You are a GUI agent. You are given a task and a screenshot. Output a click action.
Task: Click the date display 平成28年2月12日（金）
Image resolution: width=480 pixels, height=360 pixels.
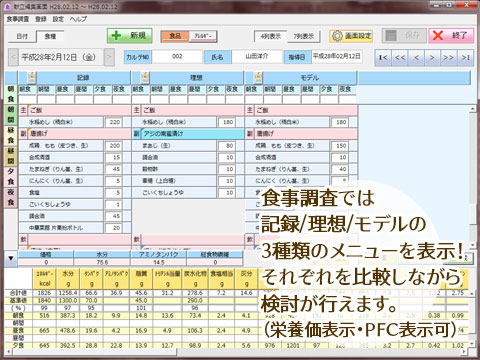click(61, 57)
